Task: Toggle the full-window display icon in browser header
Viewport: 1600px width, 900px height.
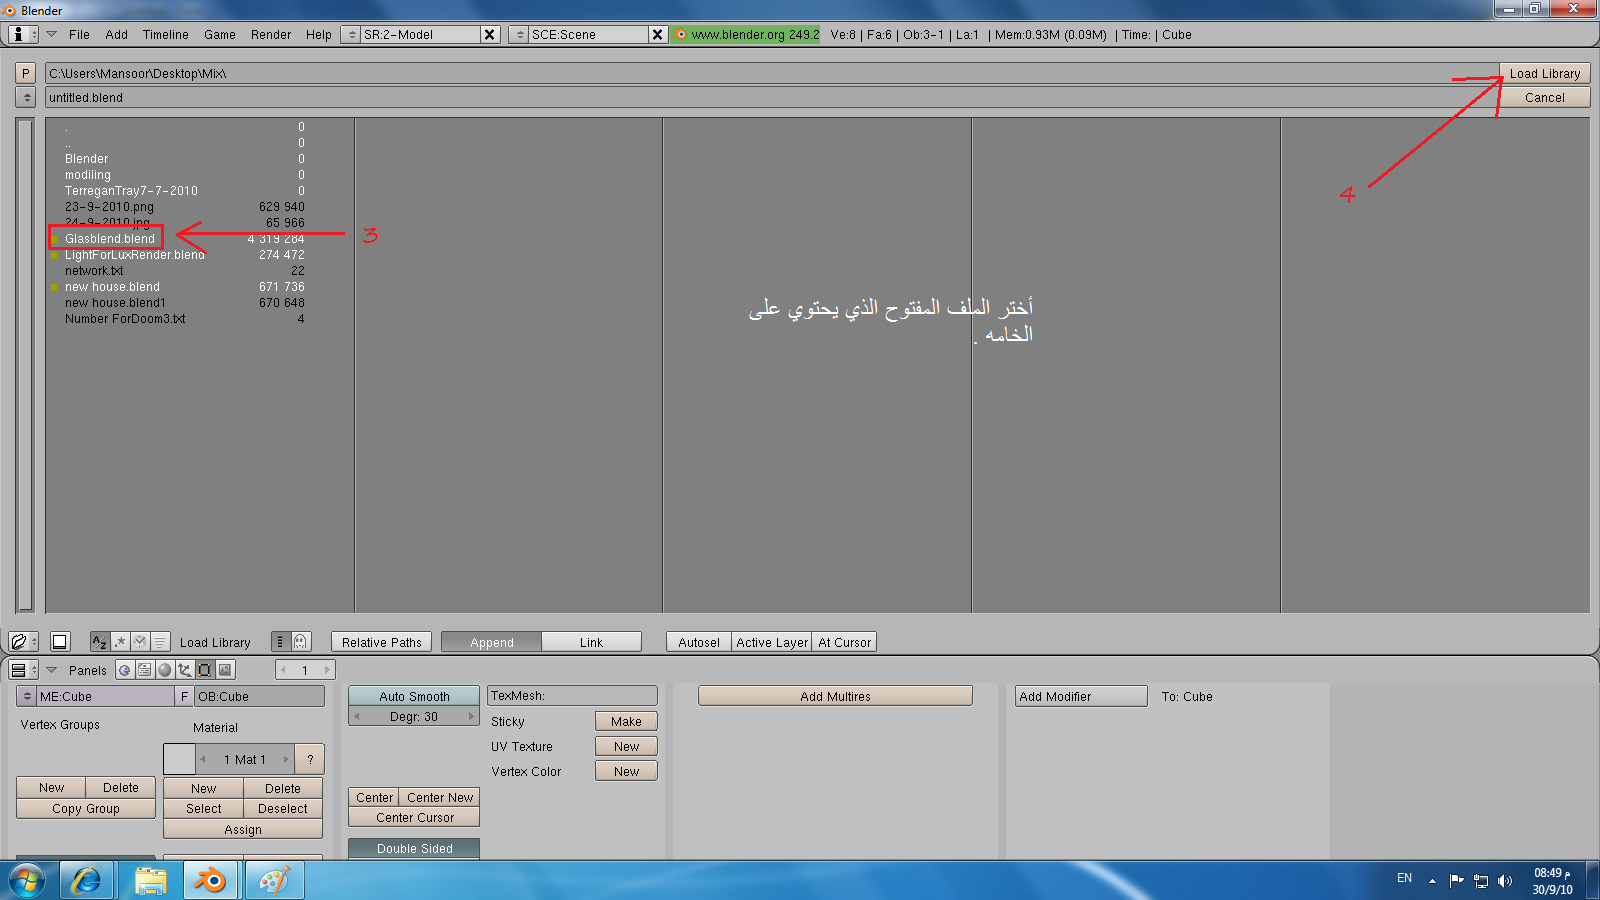Action: tap(60, 642)
